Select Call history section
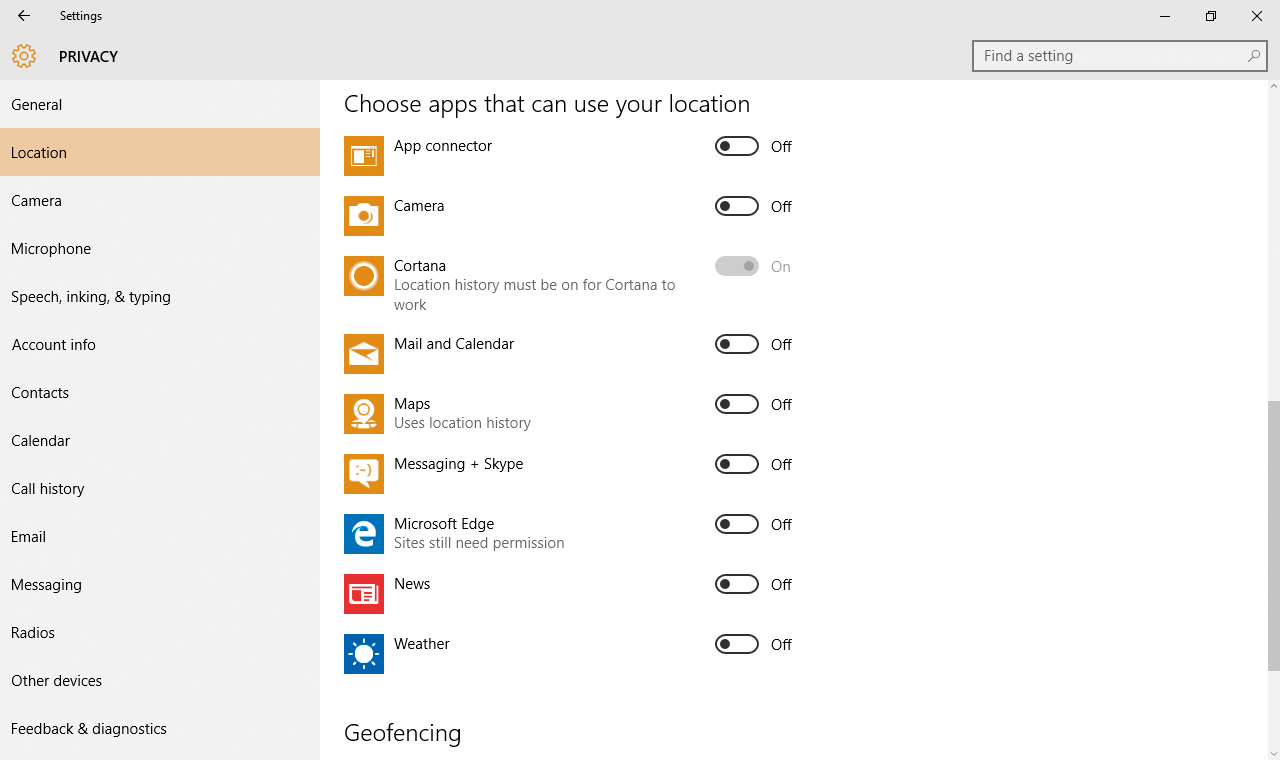The height and width of the screenshot is (760, 1280). (160, 488)
